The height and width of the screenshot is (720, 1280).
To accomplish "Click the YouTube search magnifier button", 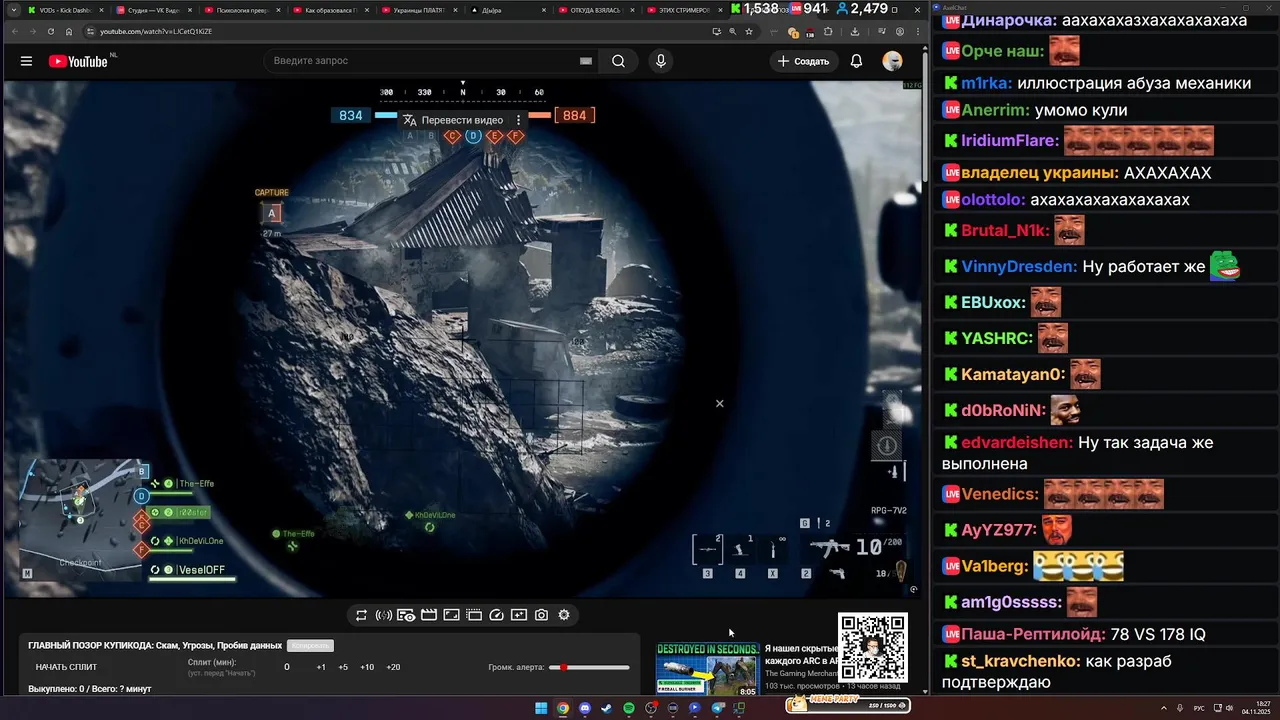I will point(618,61).
